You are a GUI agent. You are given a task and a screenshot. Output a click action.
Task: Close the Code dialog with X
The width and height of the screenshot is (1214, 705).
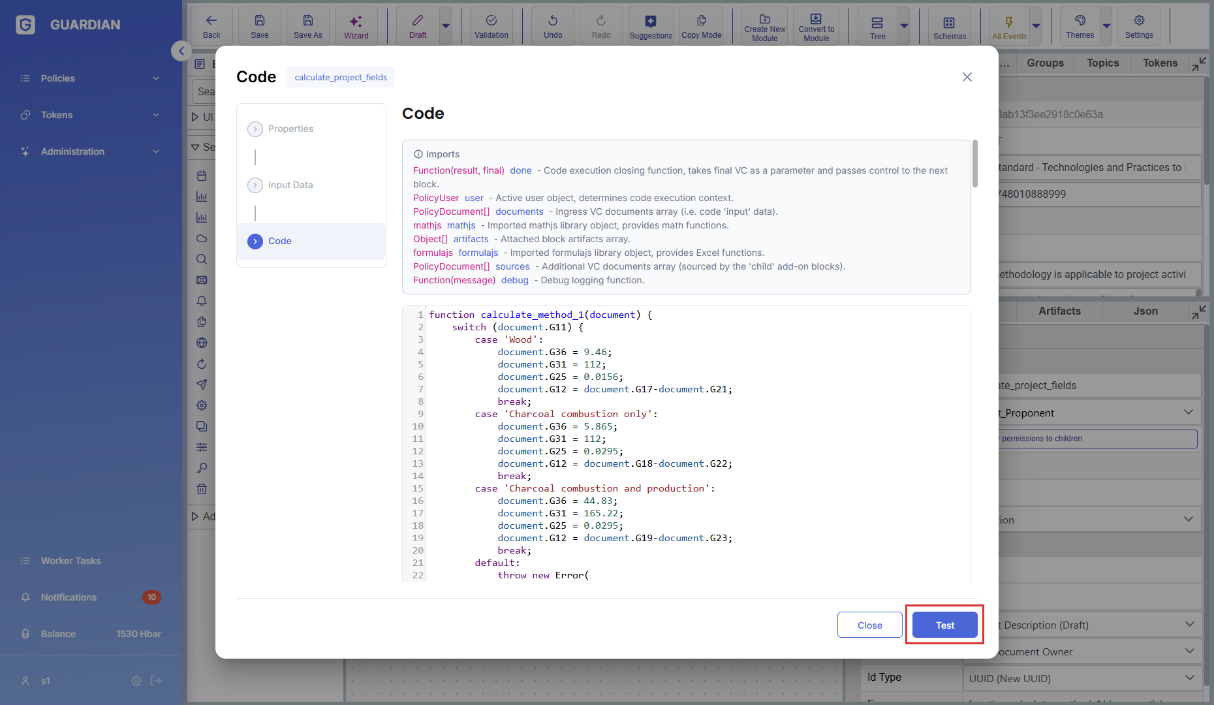(x=967, y=77)
